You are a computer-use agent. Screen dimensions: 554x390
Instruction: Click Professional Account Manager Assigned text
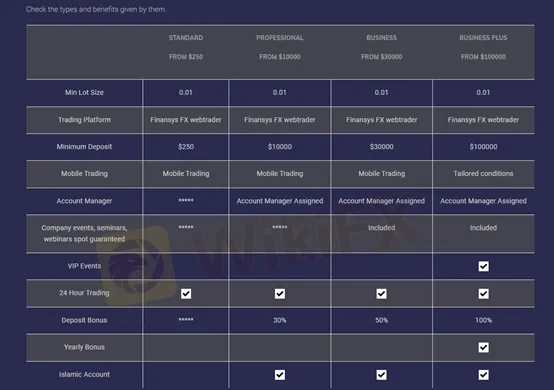280,201
